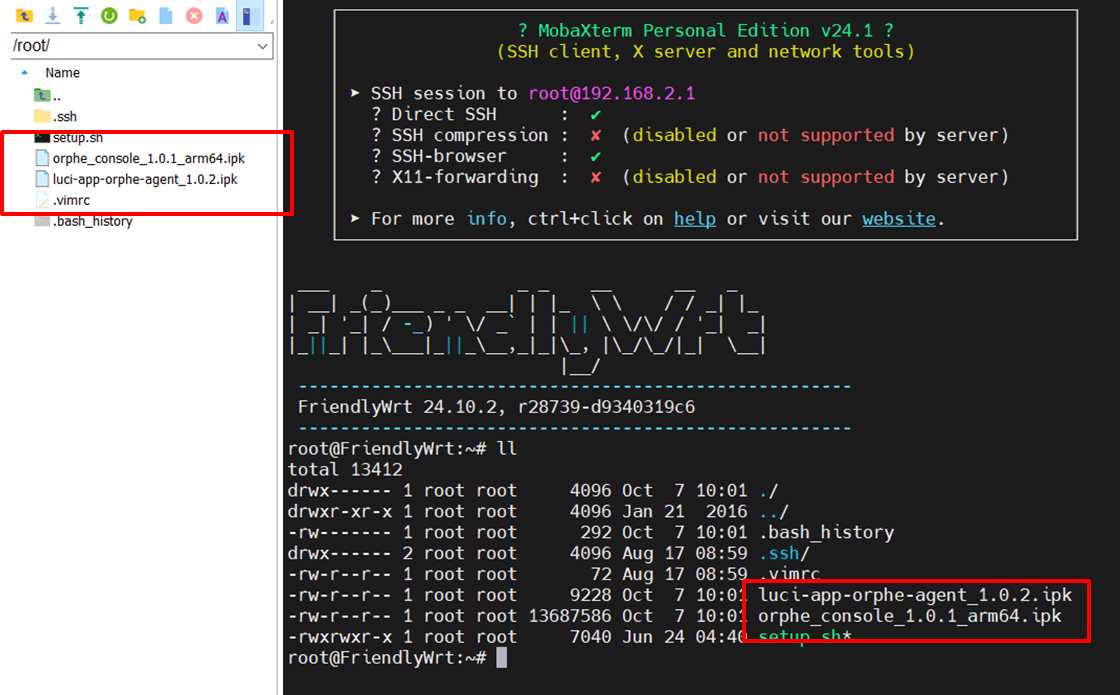
Task: Click the purple letter A file icon
Action: coord(222,15)
